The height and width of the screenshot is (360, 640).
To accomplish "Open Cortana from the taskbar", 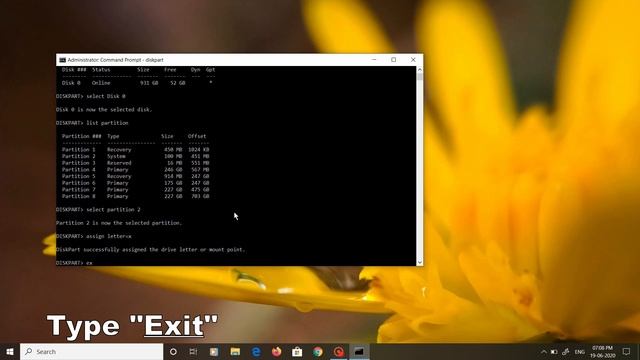I will [x=173, y=351].
